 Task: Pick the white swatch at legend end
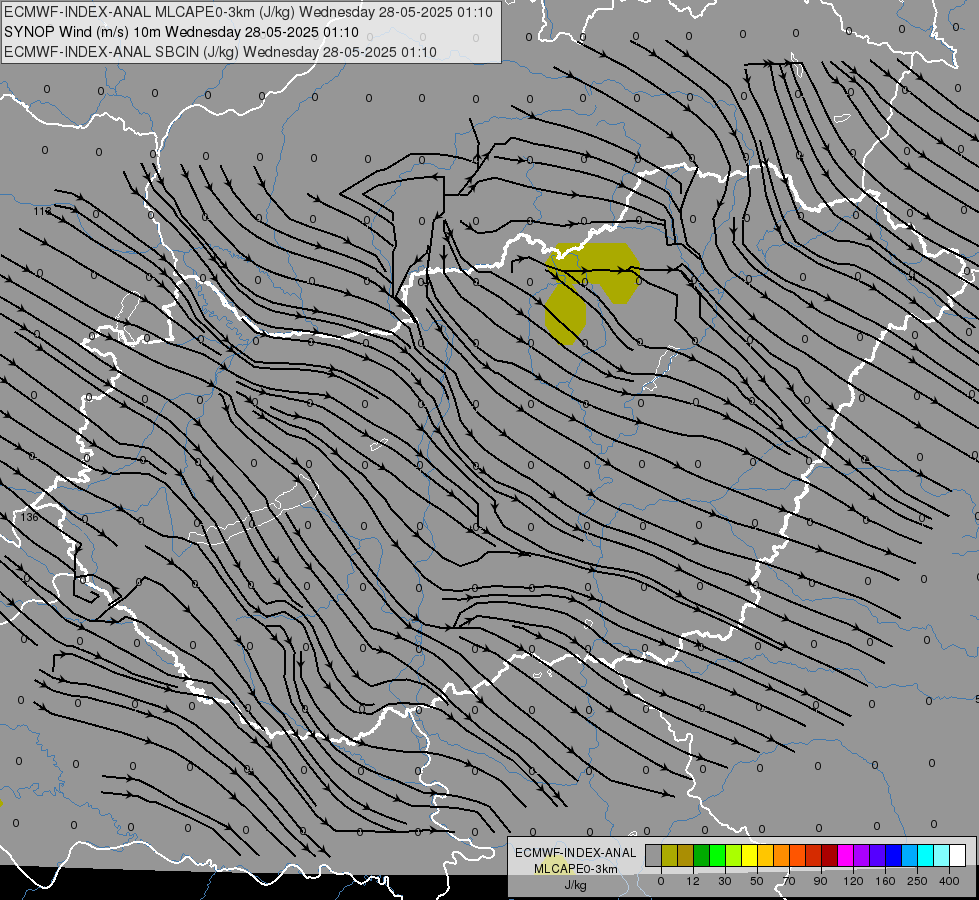coord(958,855)
